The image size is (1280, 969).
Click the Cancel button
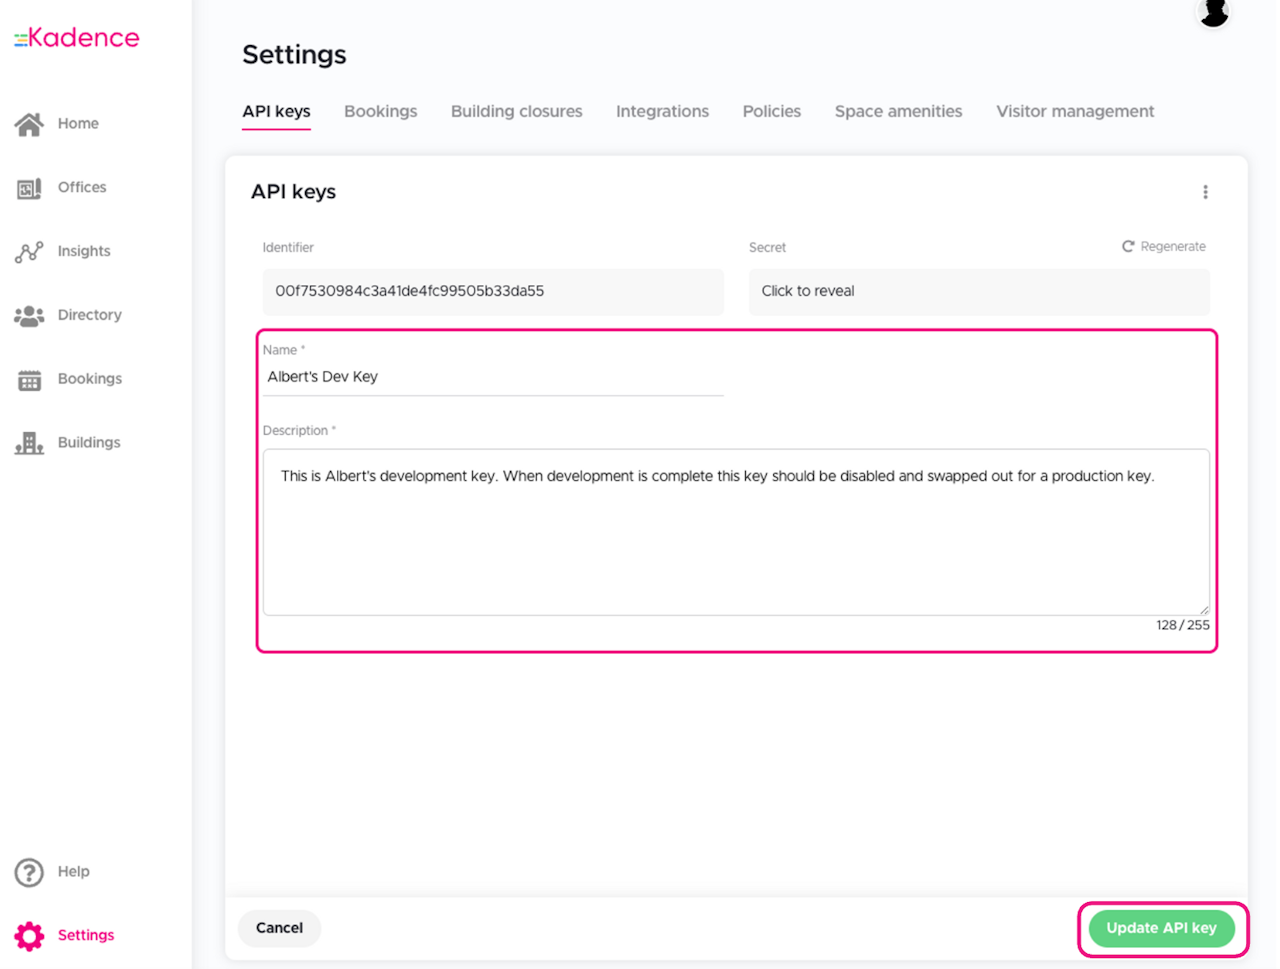pyautogui.click(x=279, y=928)
